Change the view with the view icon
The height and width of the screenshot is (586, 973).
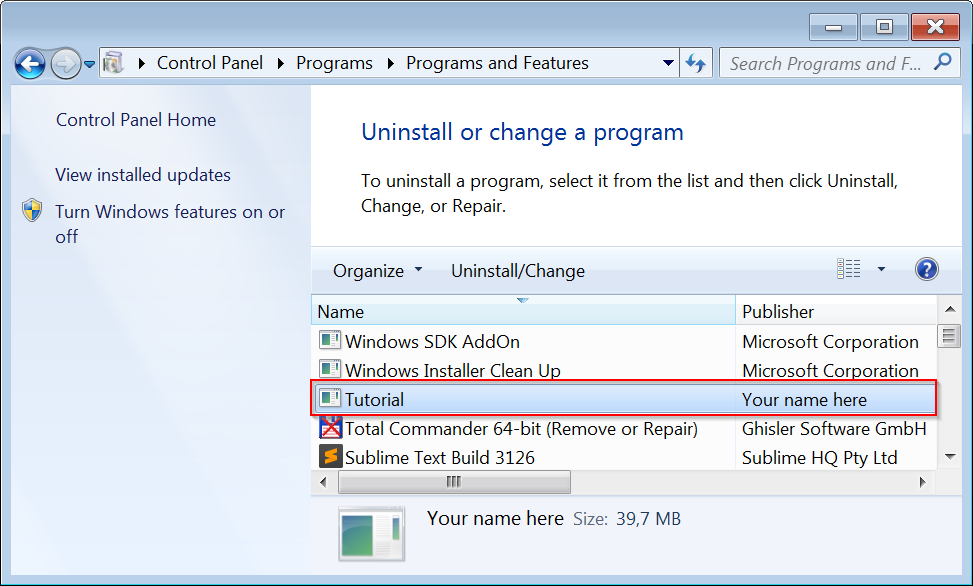point(848,269)
